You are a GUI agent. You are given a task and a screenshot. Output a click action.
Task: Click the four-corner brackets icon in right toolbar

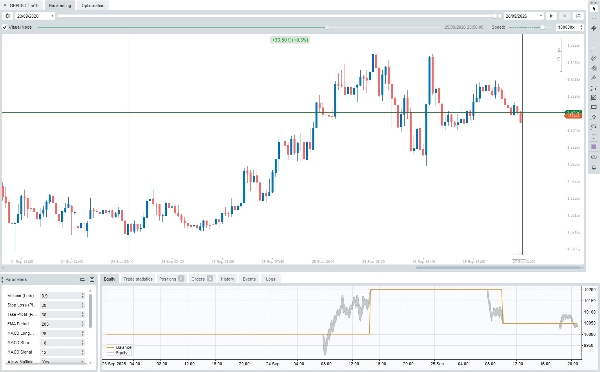[593, 88]
